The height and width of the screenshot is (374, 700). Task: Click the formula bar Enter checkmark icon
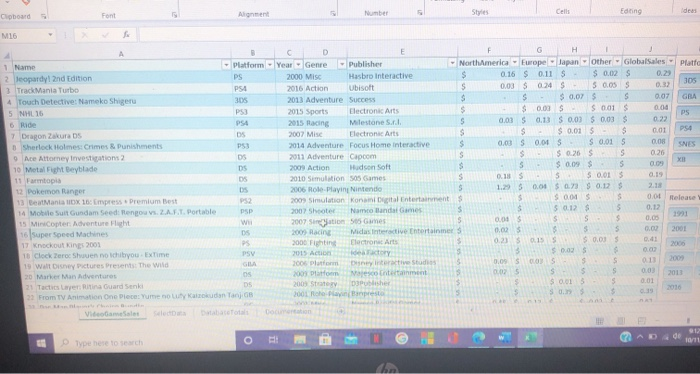[x=105, y=35]
